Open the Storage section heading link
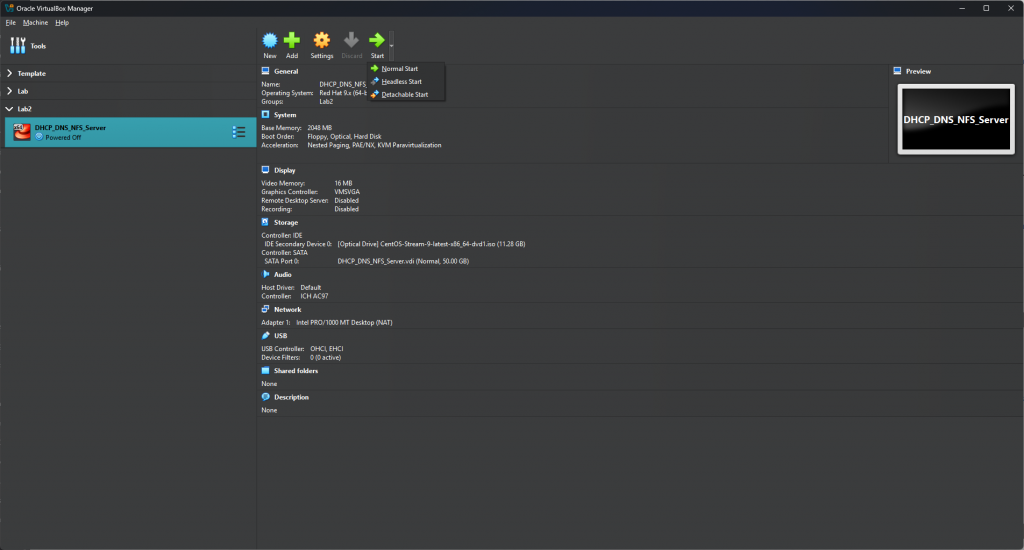Image resolution: width=1024 pixels, height=550 pixels. point(286,223)
